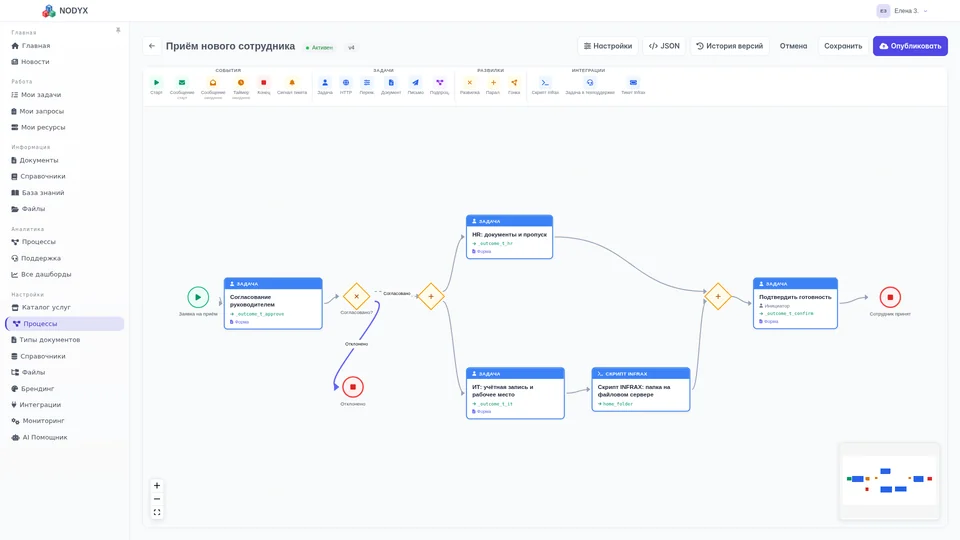This screenshot has width=960, height=540.
Task: Open Мои запросы
Action: tap(64, 111)
